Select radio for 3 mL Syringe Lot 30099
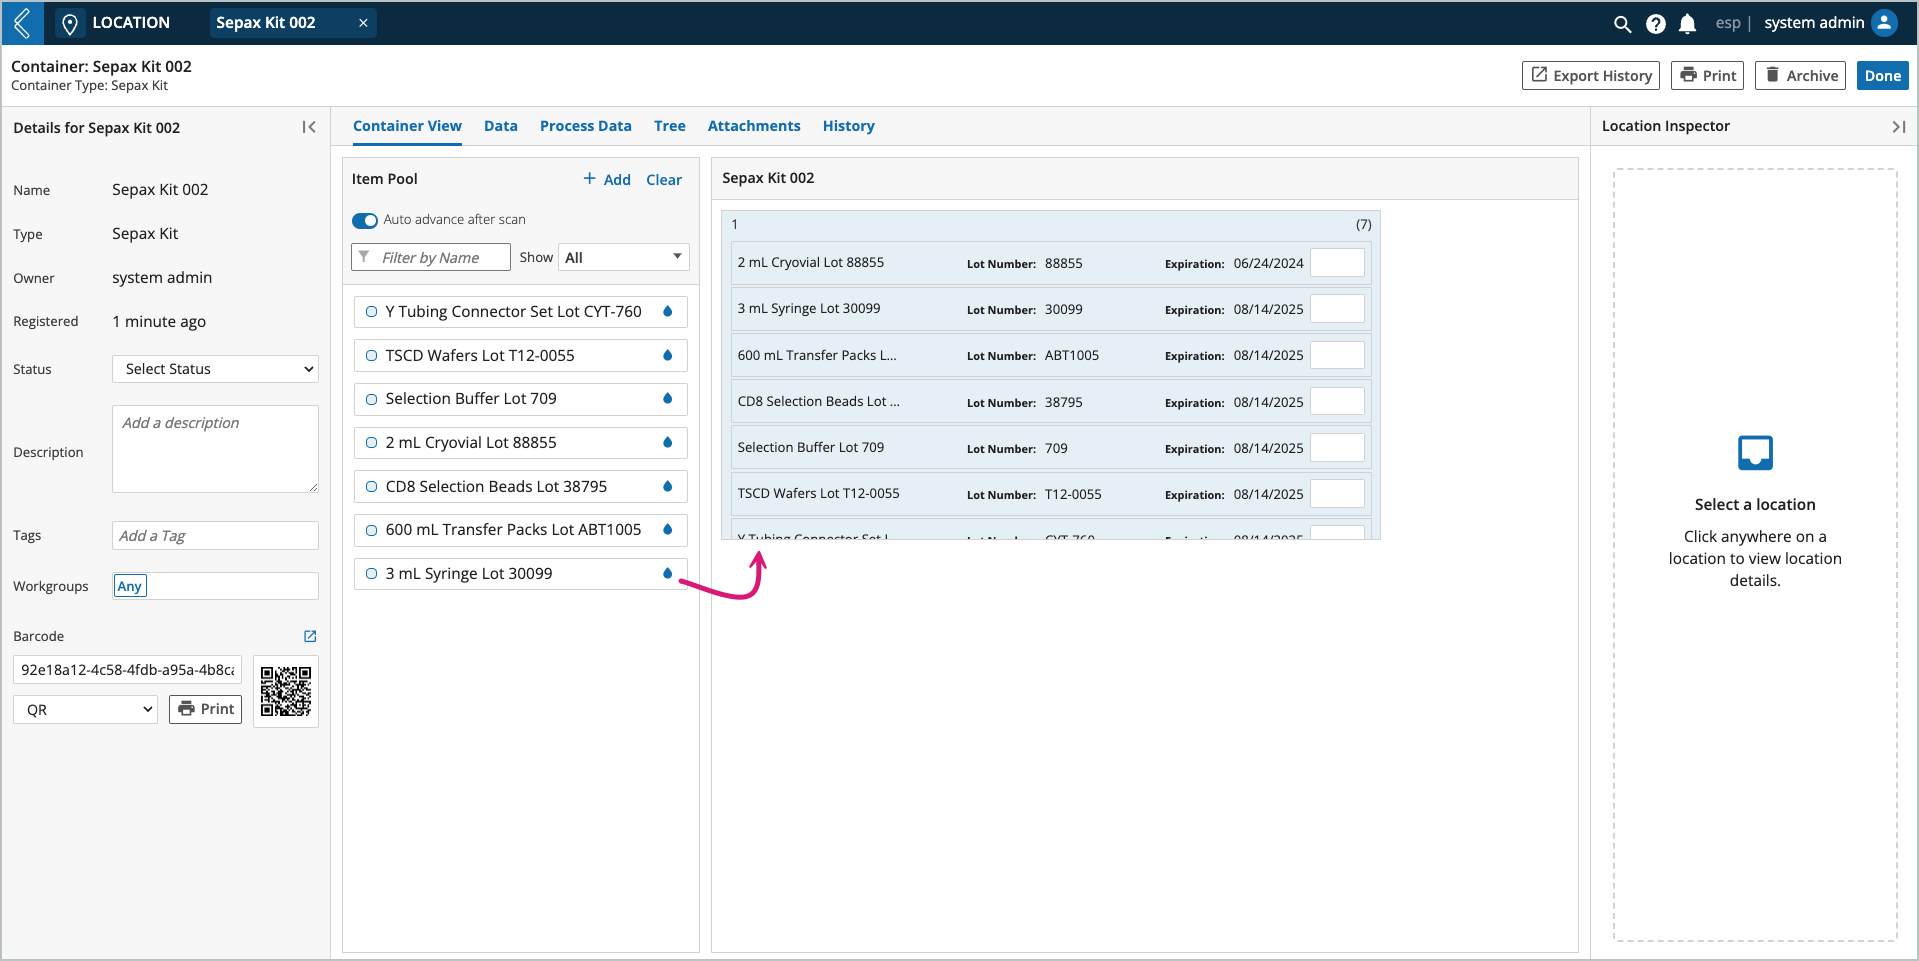 tap(371, 573)
